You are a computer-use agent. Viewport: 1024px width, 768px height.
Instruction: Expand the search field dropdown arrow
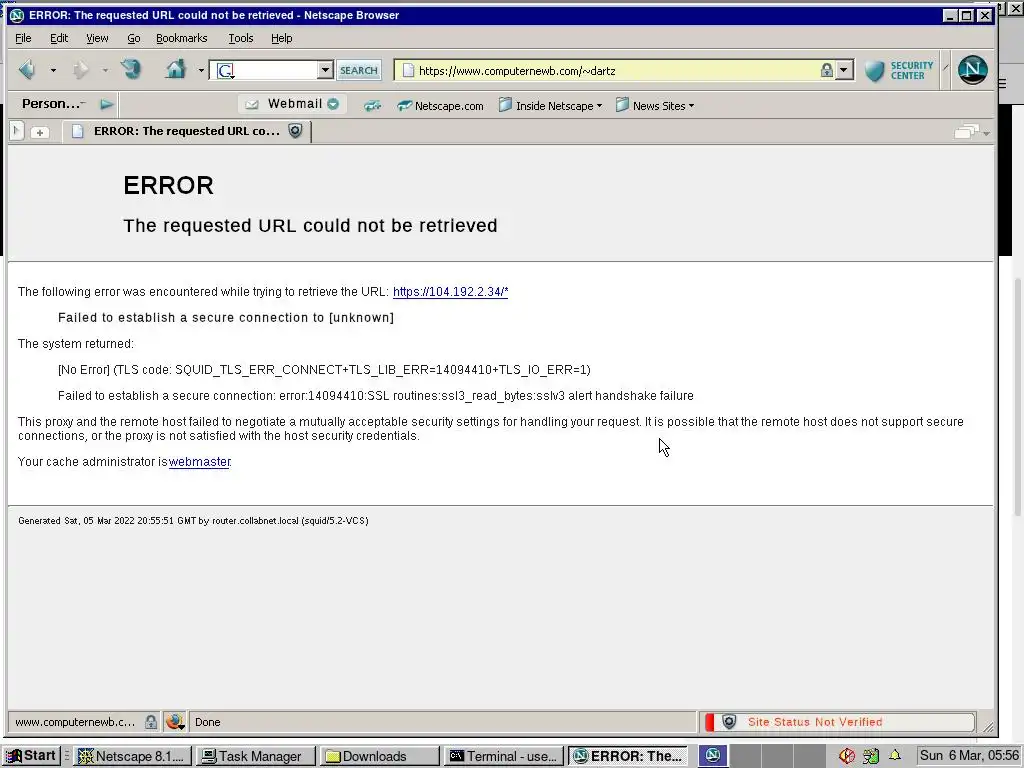tap(325, 71)
